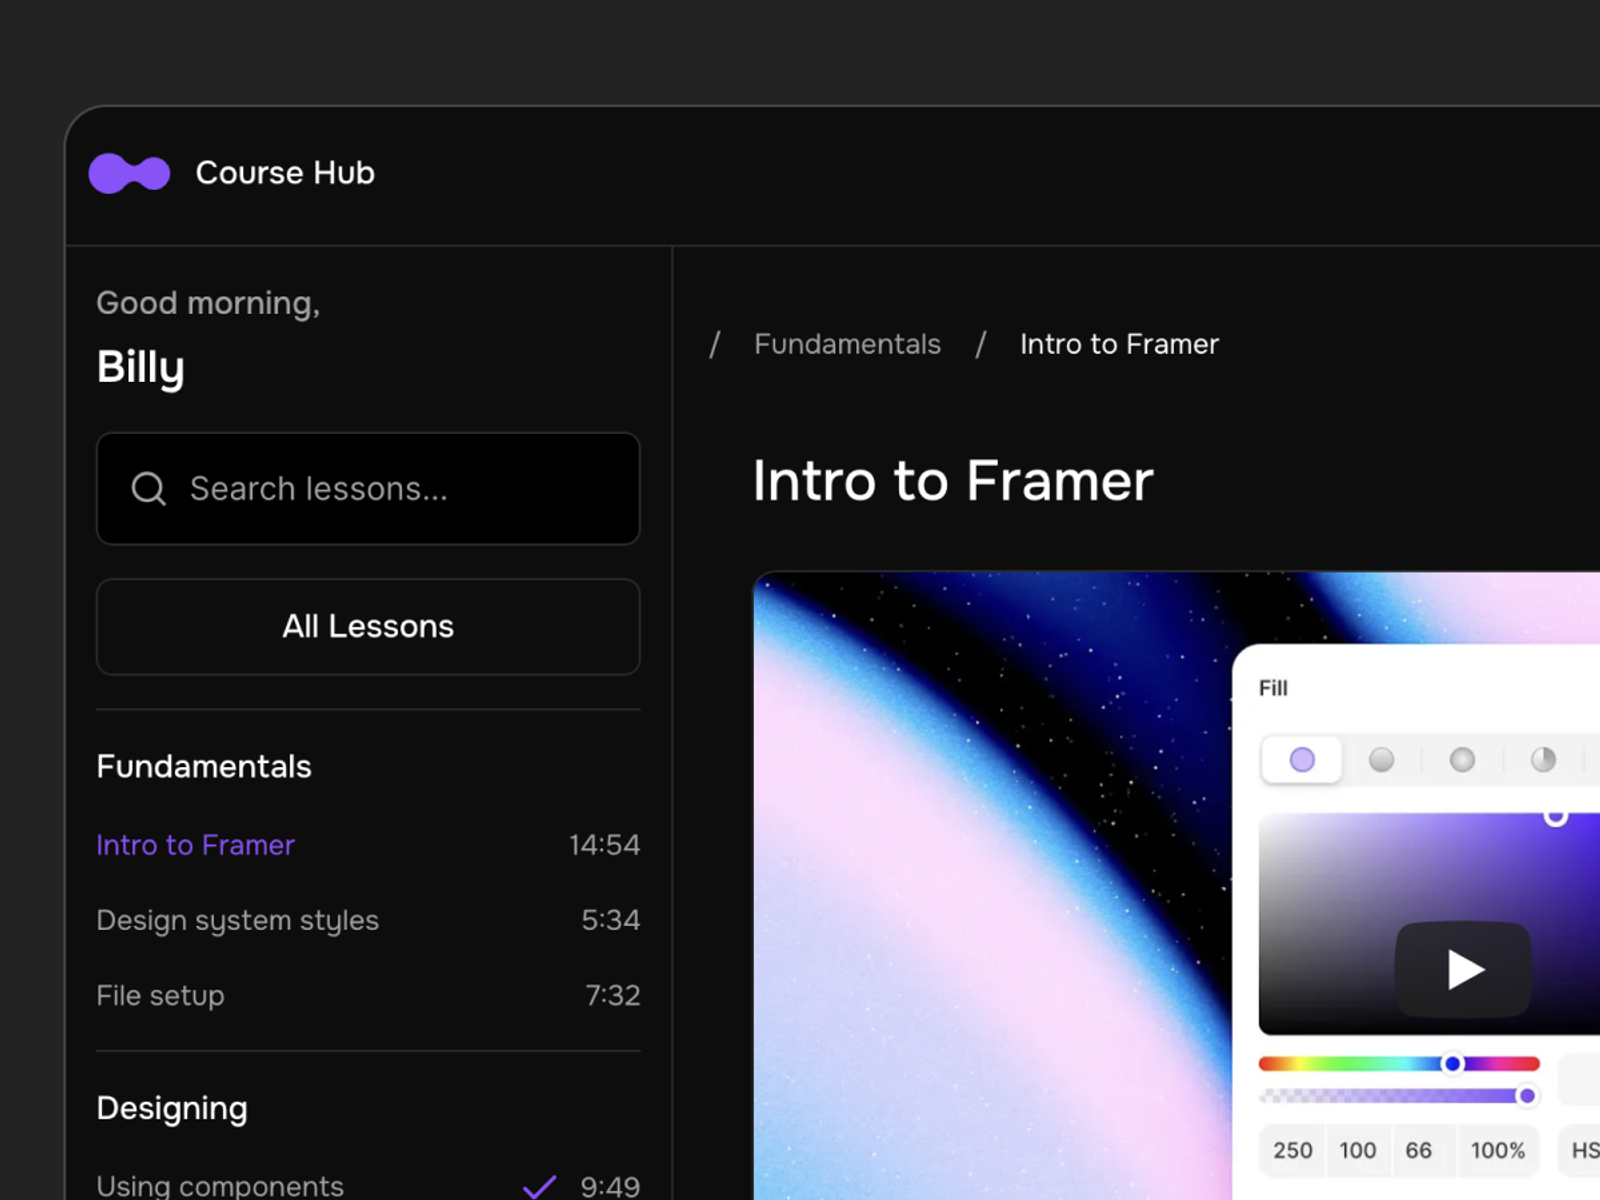Click the 100% opacity value field

click(x=1497, y=1151)
